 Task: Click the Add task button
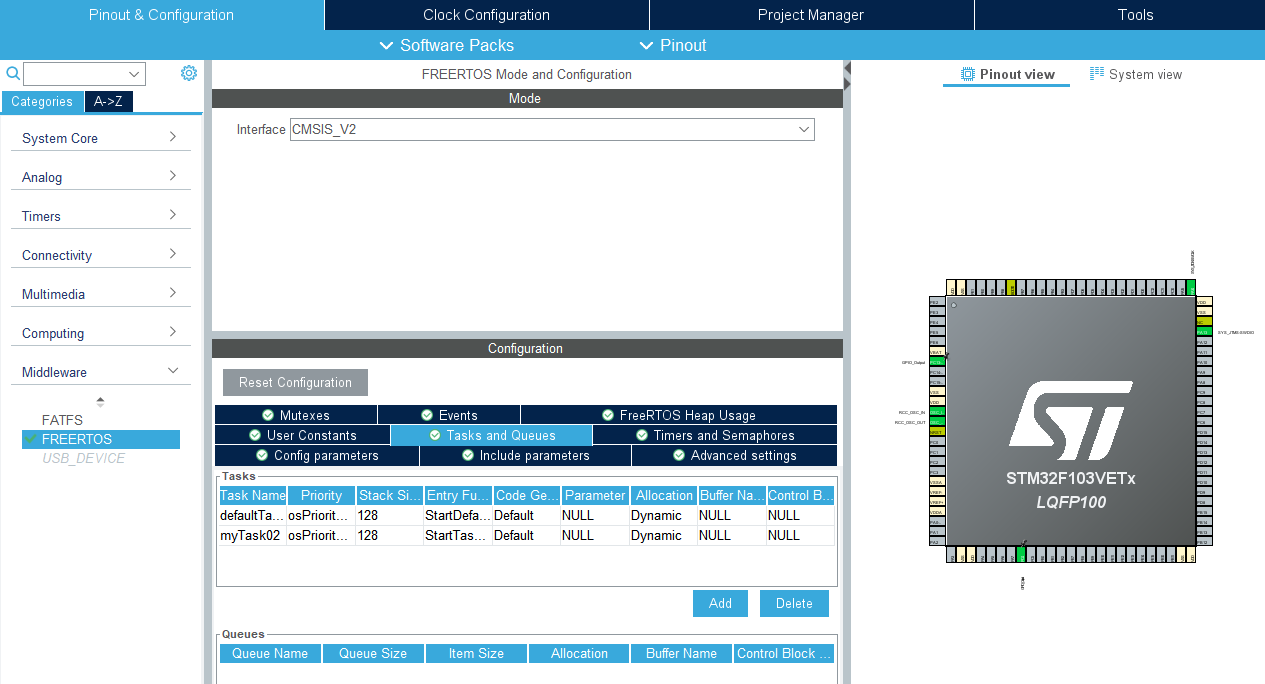pos(720,603)
